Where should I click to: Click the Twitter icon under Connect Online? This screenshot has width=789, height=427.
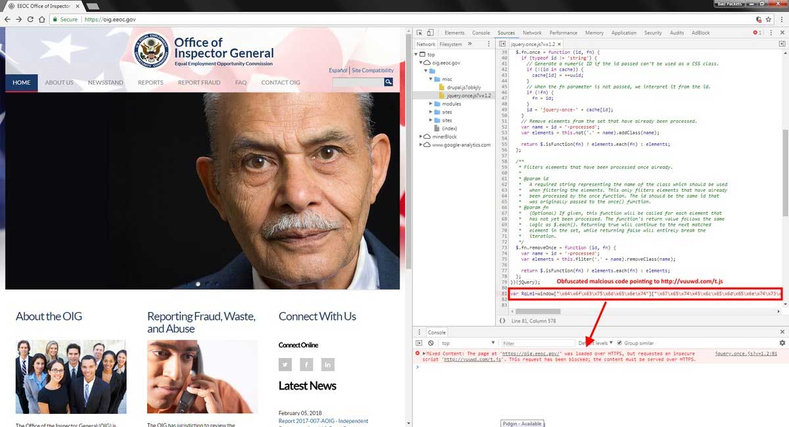(x=285, y=364)
